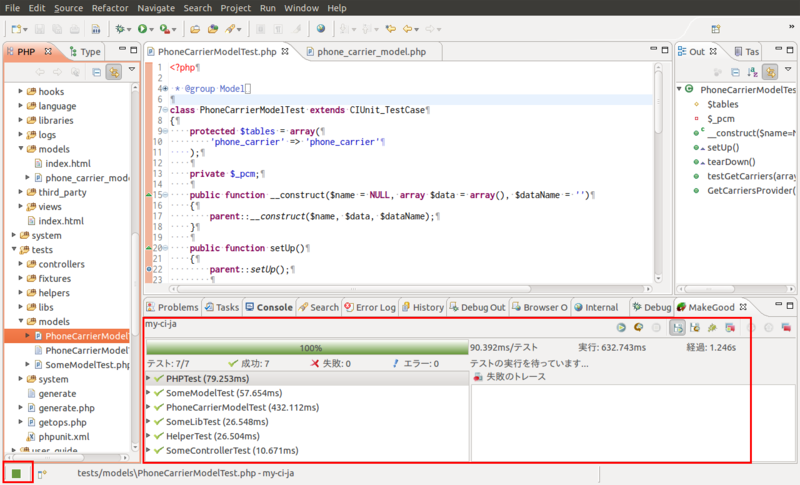Click line 22 breakpoint marker in gutter

[149, 269]
